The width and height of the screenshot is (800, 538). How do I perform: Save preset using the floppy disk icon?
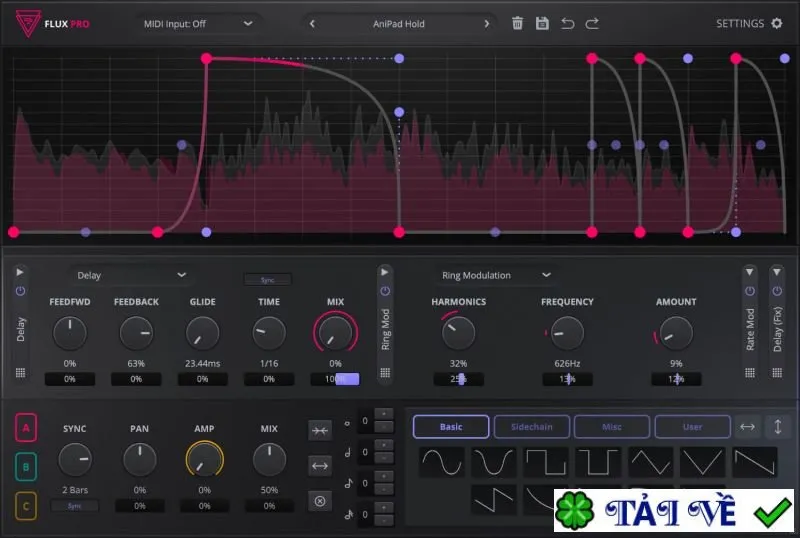click(x=542, y=23)
